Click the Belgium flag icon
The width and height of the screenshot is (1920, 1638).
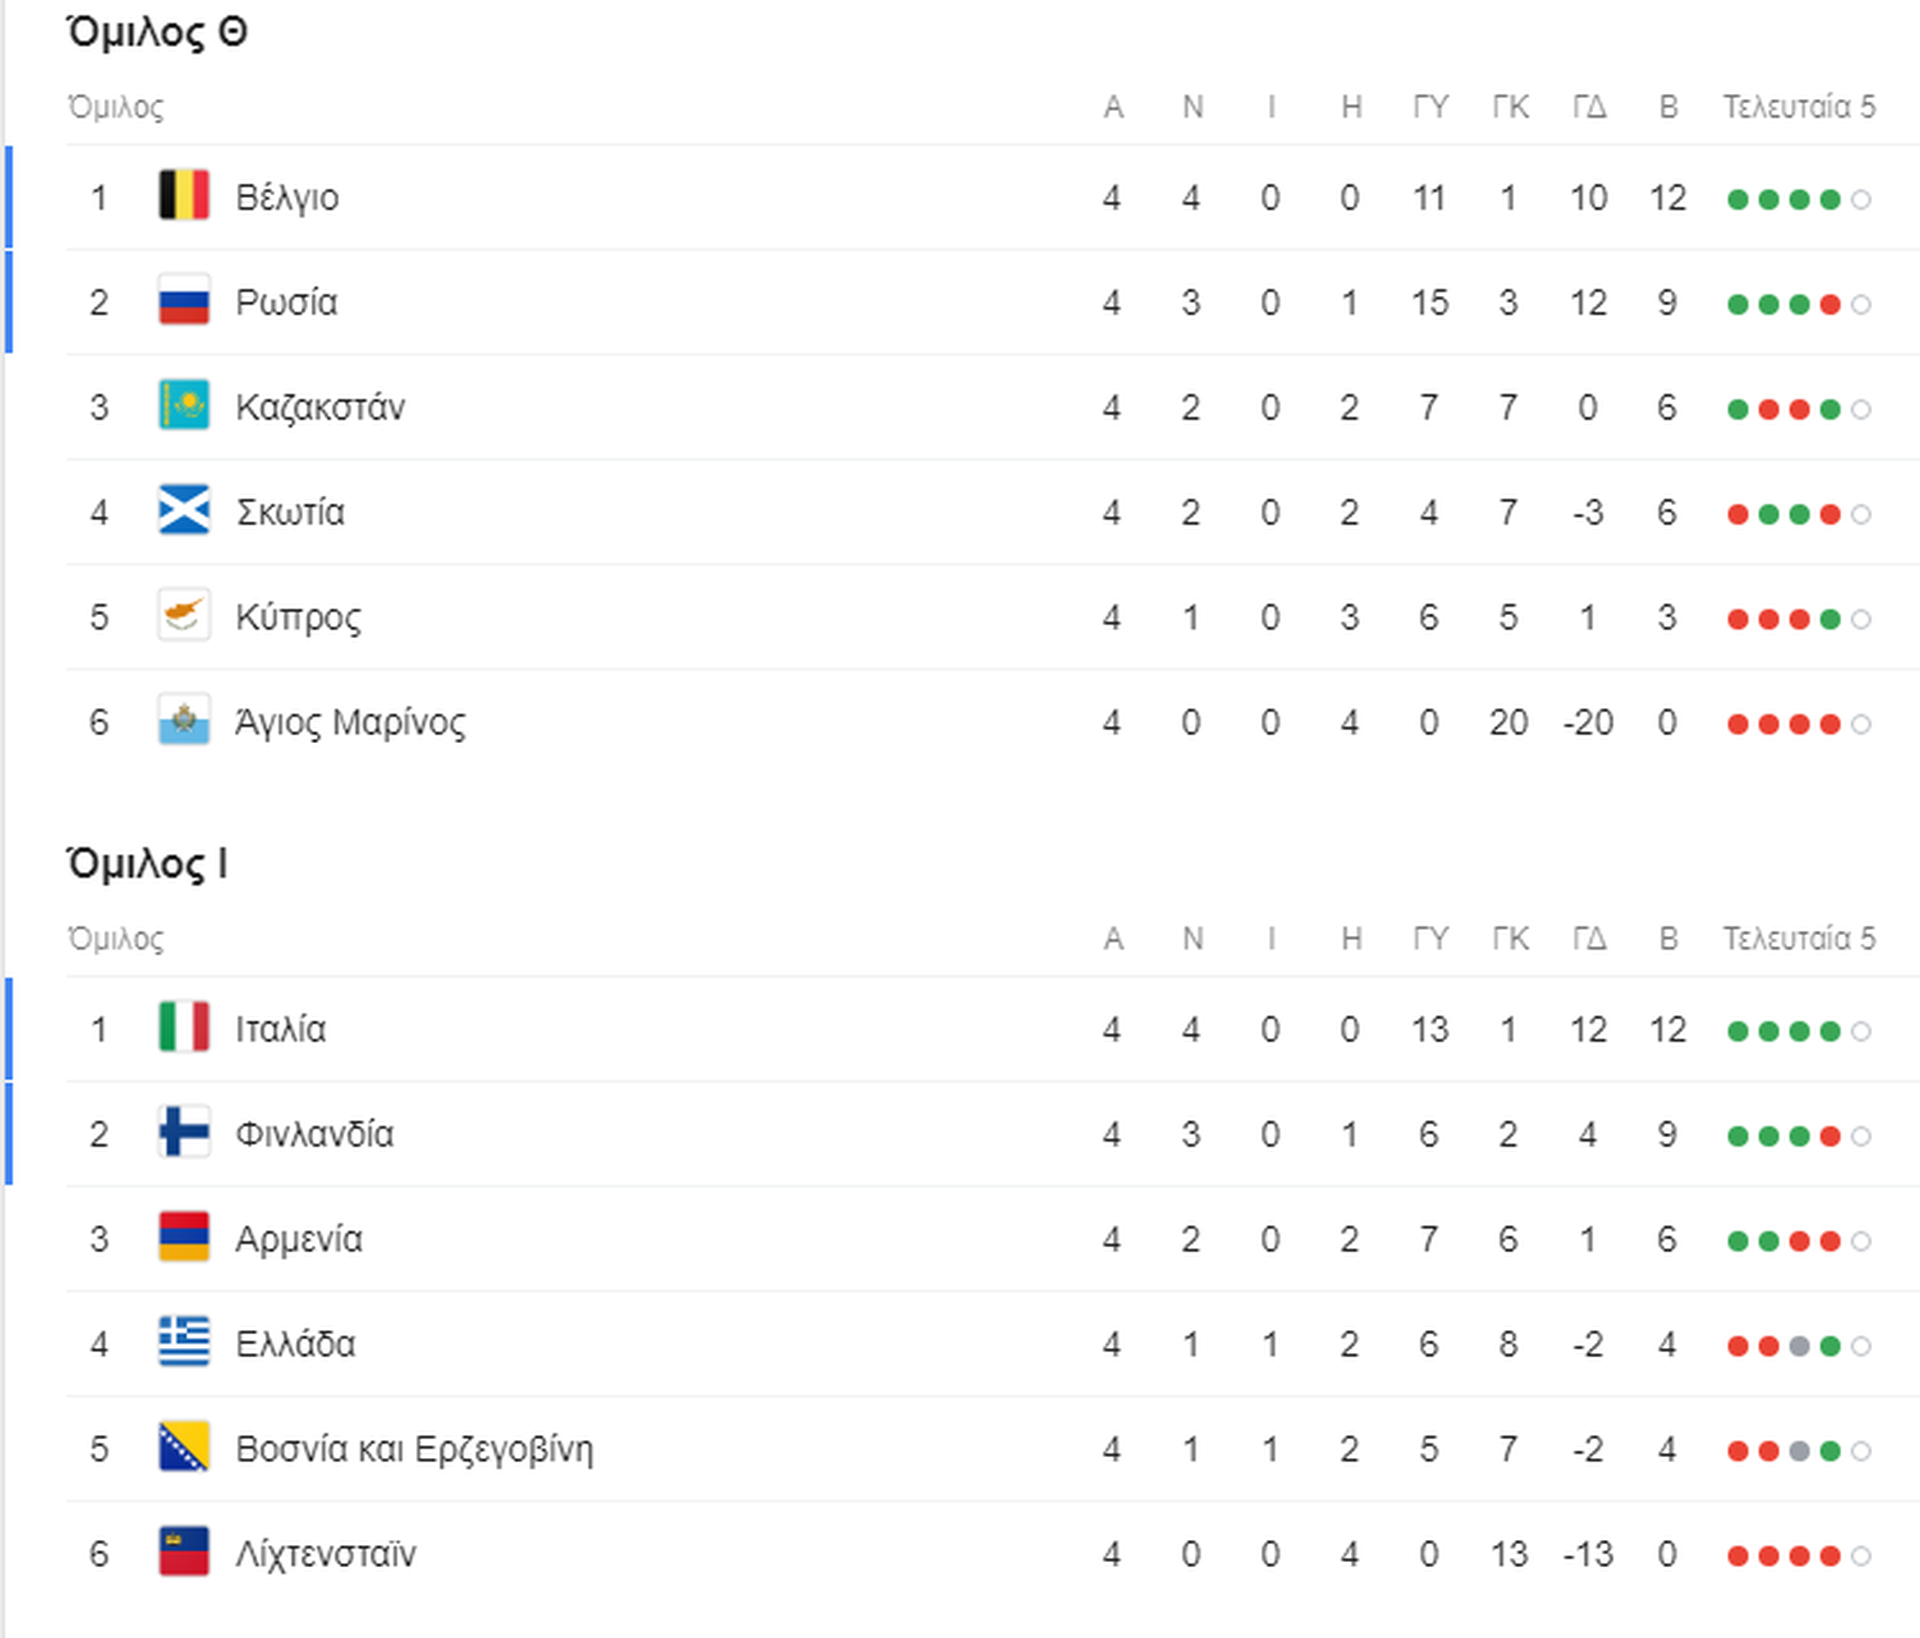(x=184, y=195)
